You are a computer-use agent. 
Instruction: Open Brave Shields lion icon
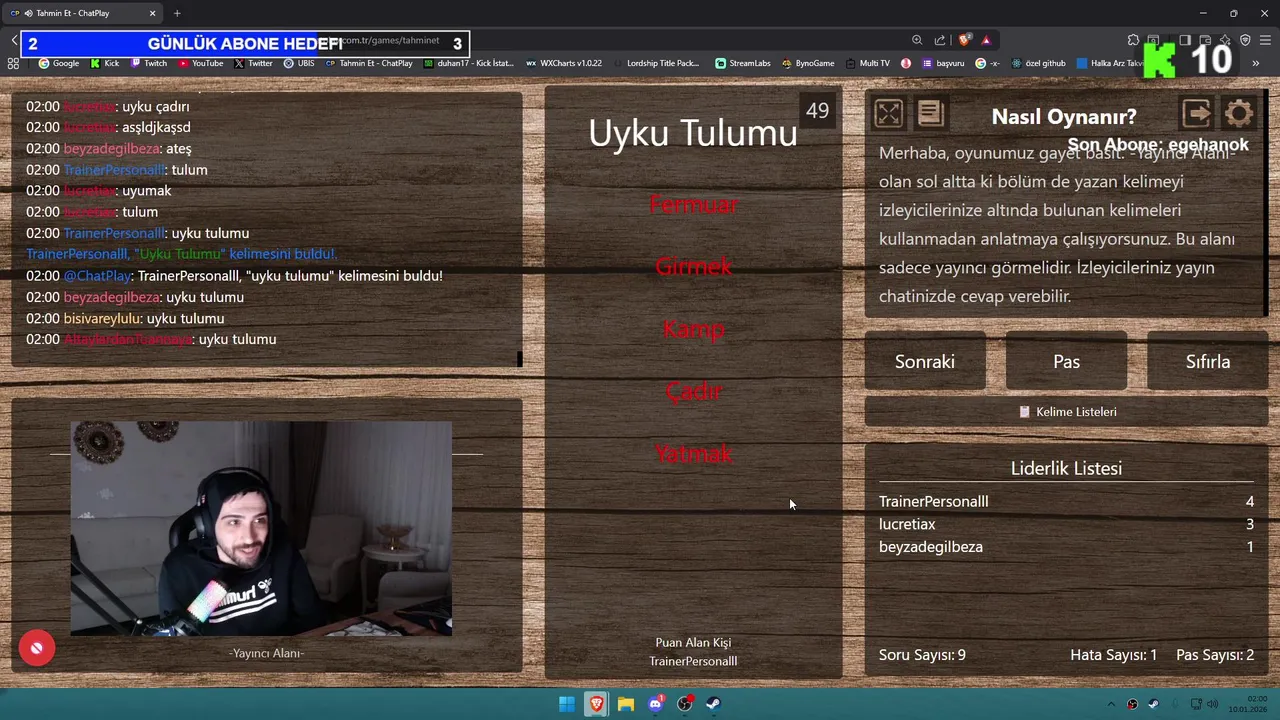(x=964, y=40)
